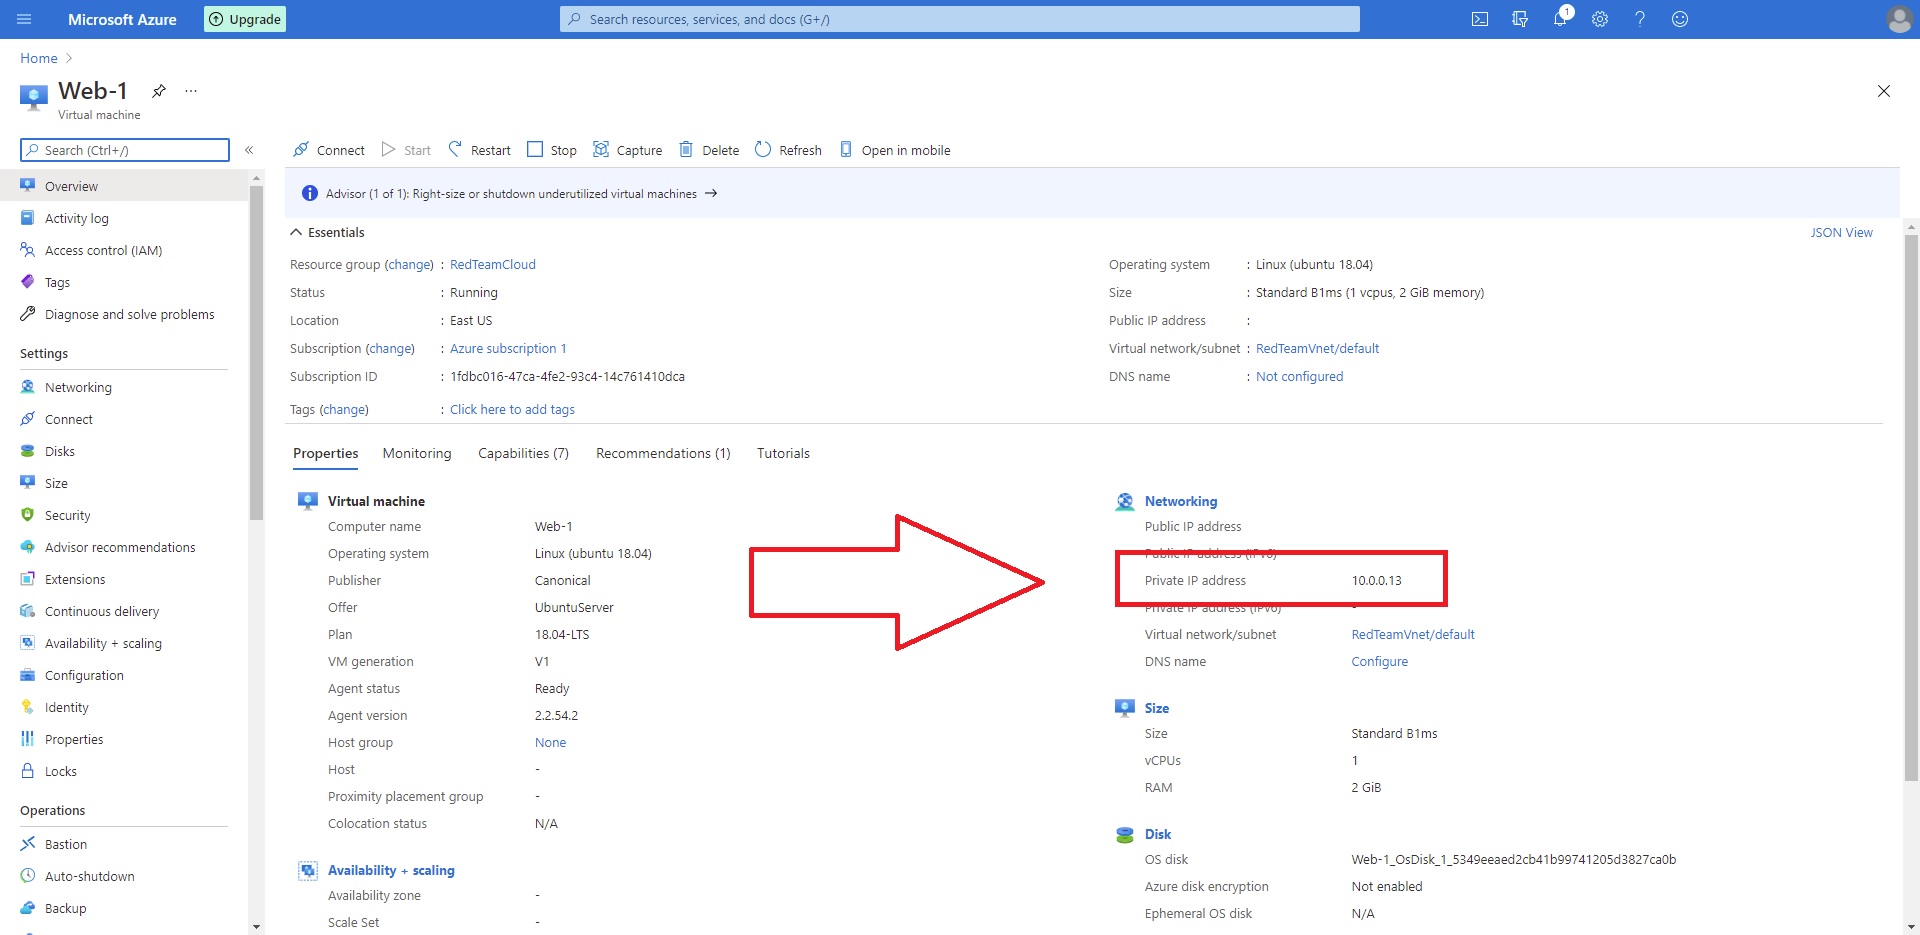Screen dimensions: 1920x935
Task: Open Bastion under Operations
Action: pyautogui.click(x=66, y=844)
